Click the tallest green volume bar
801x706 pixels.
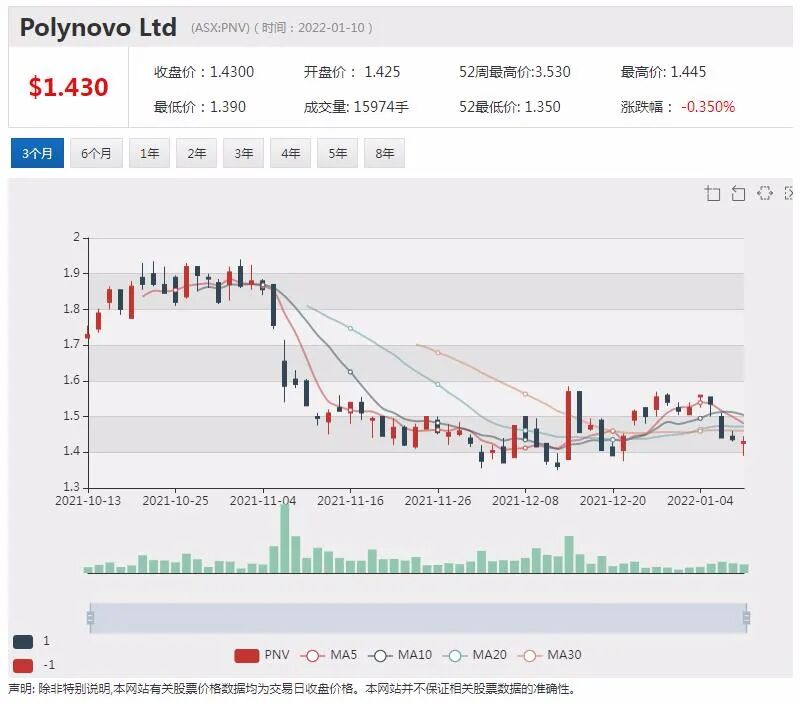[285, 538]
